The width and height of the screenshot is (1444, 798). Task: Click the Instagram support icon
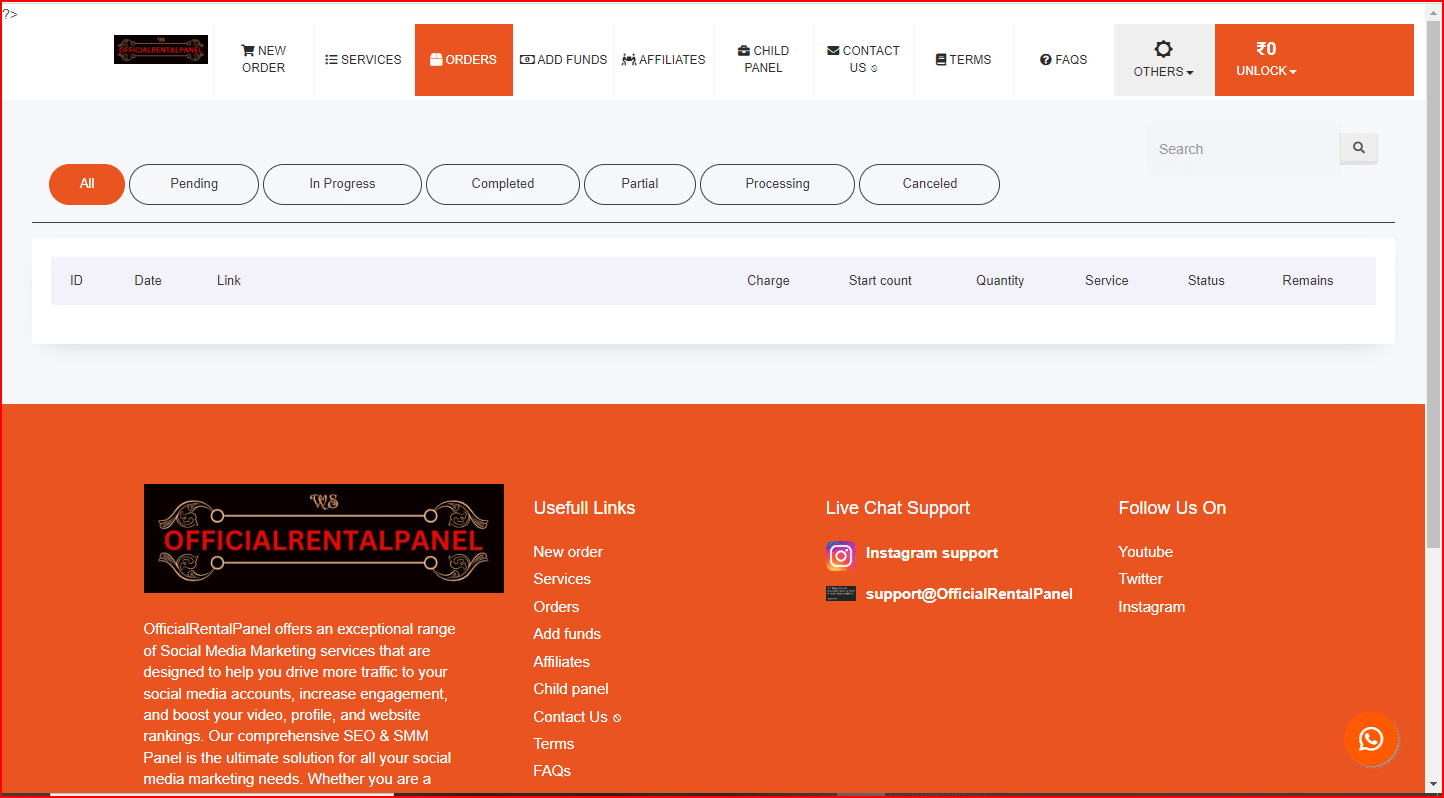point(840,555)
